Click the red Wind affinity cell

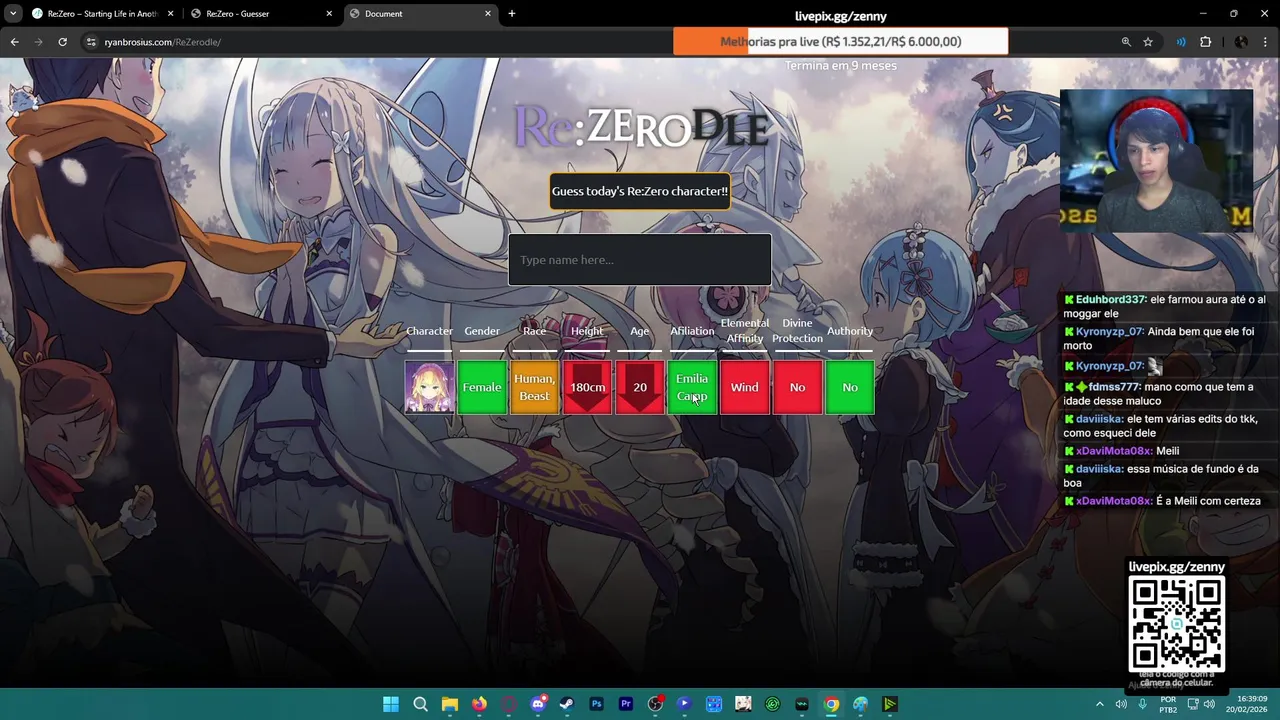[x=744, y=387]
